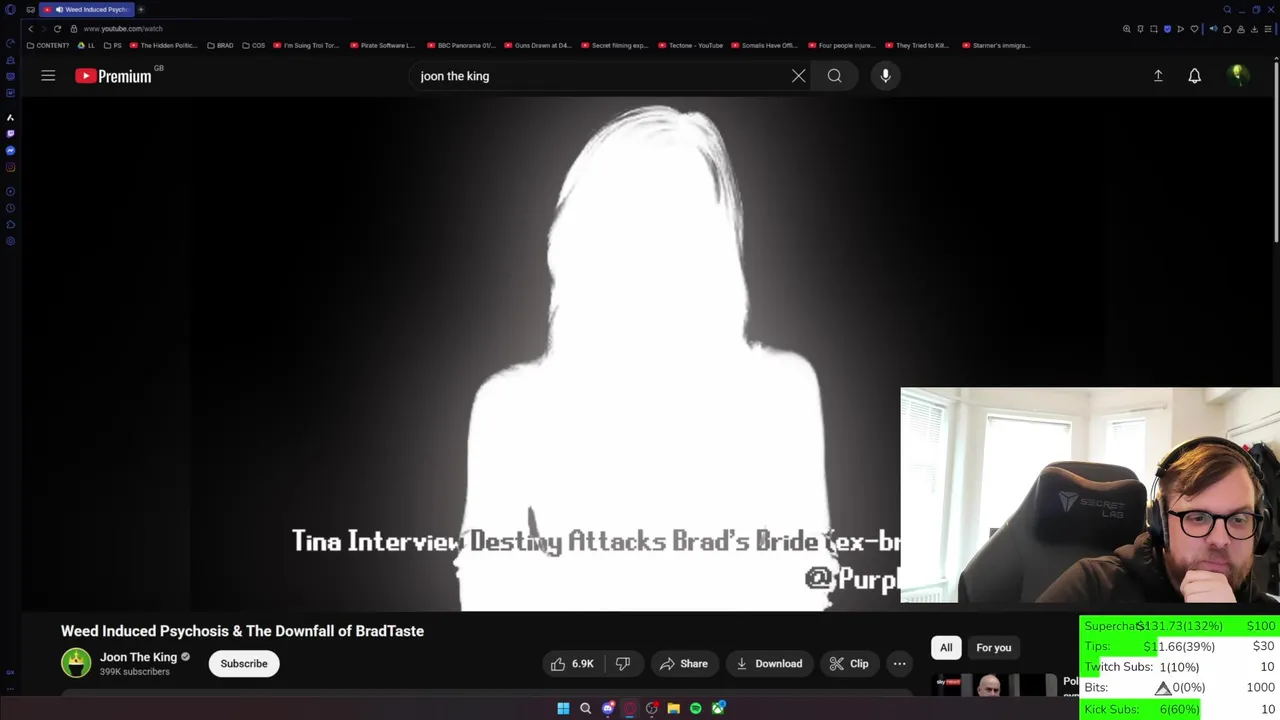Bookmark page with the heart icon
Image resolution: width=1280 pixels, height=720 pixels.
[x=1194, y=29]
